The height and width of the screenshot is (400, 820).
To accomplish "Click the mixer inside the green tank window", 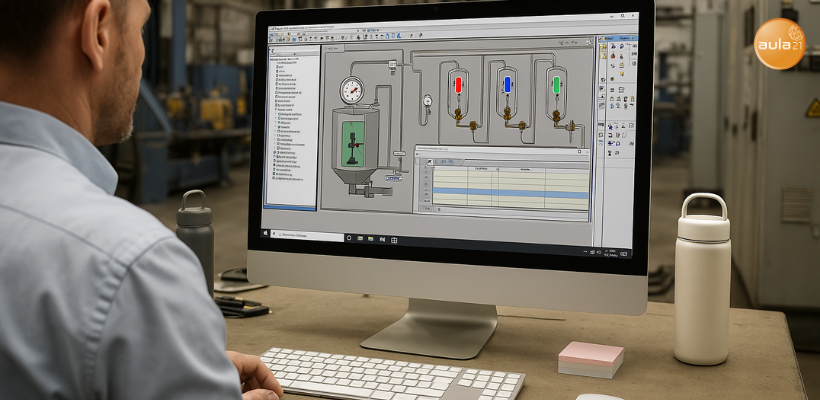I will 354,148.
